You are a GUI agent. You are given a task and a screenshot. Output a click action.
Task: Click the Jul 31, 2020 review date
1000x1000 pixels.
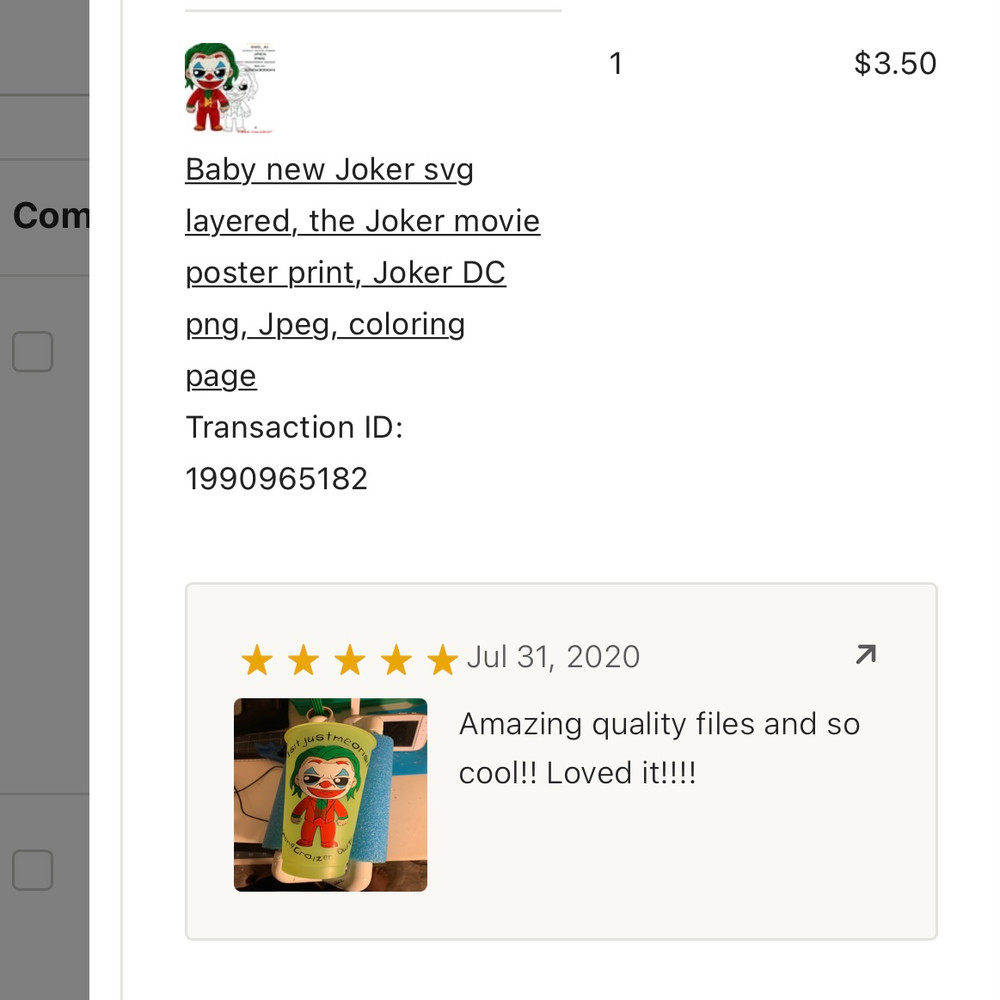553,657
